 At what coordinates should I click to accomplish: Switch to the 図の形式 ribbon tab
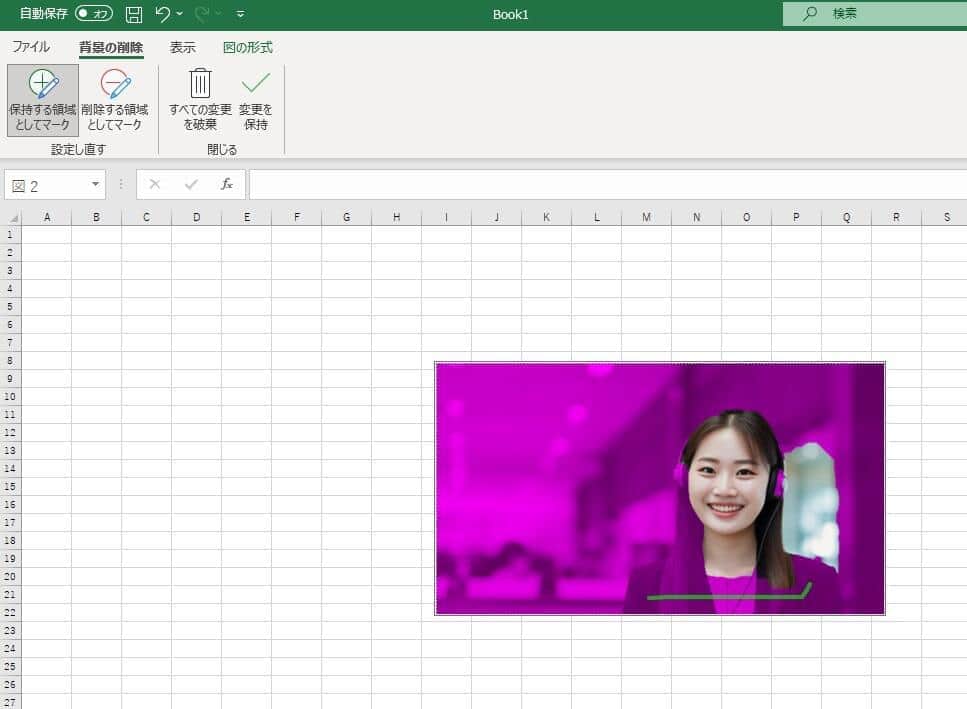(x=247, y=46)
